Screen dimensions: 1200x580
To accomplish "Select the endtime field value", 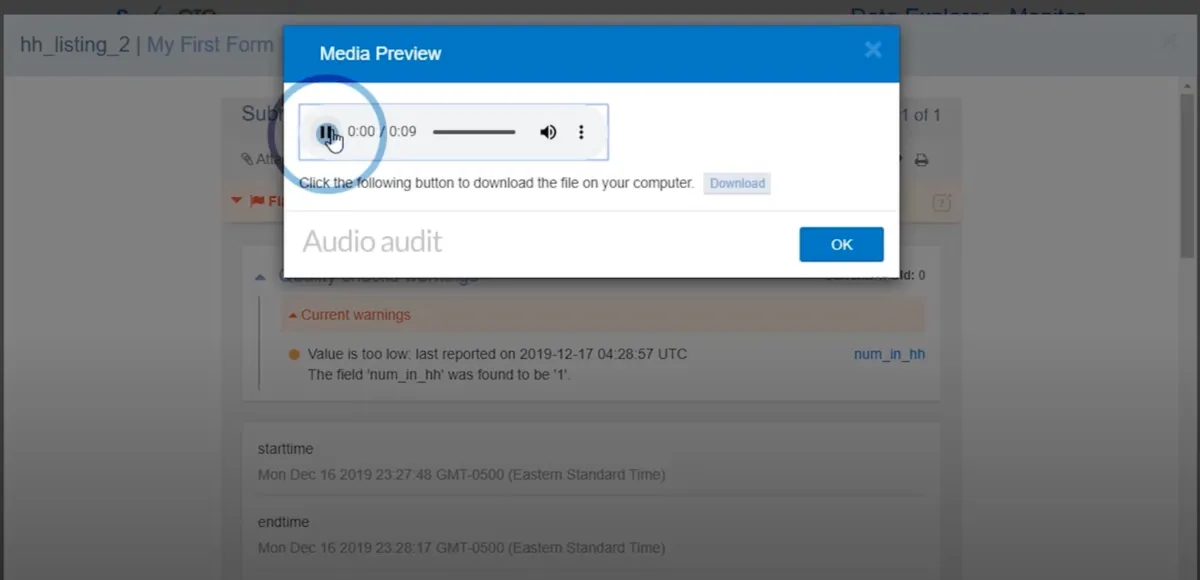I will tap(461, 547).
